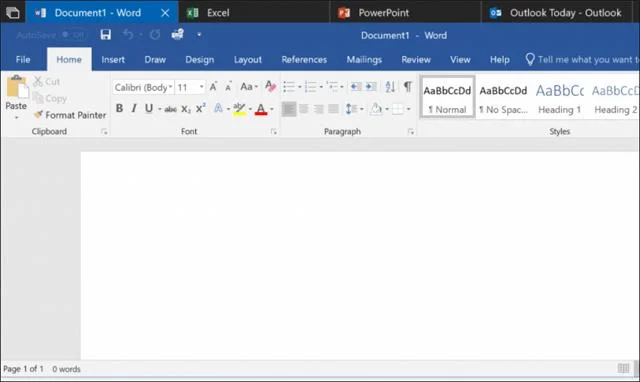Switch to the Review tab

tap(416, 60)
